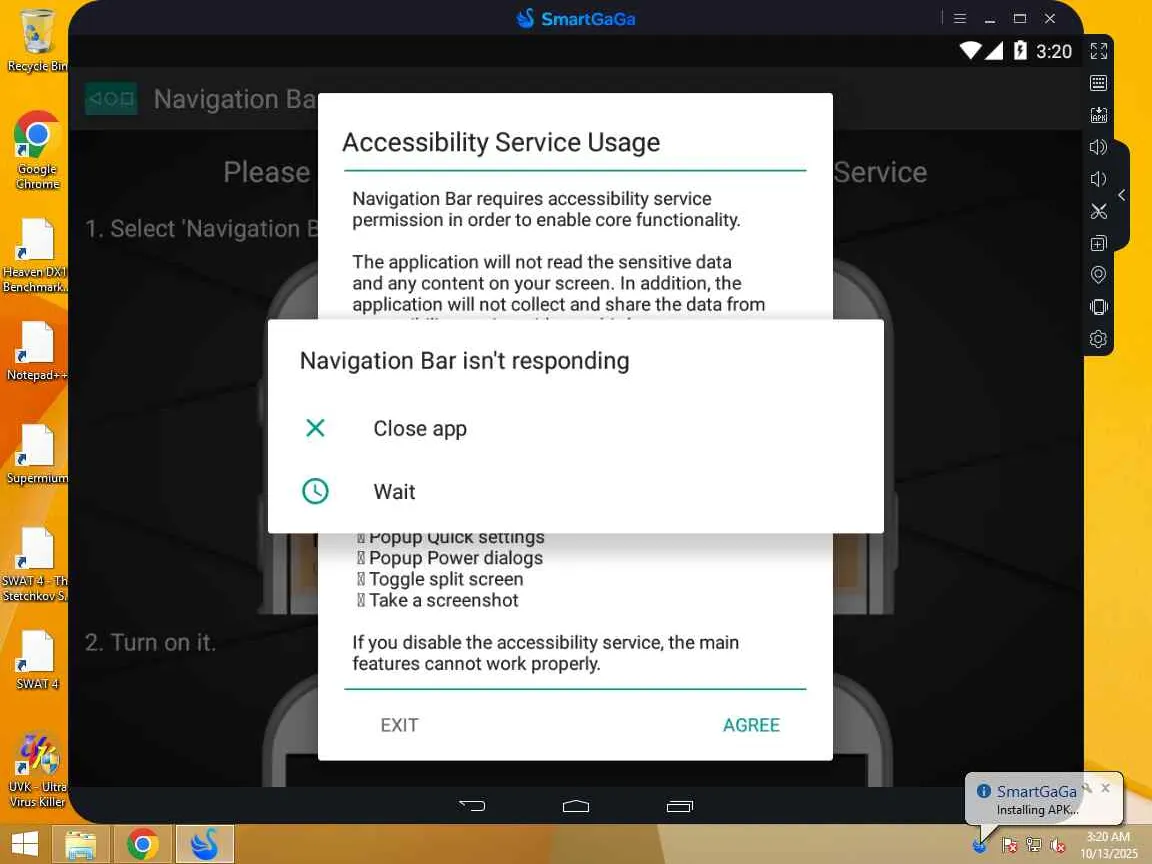The image size is (1152, 864).
Task: Tap the Android recent apps button
Action: [x=680, y=806]
